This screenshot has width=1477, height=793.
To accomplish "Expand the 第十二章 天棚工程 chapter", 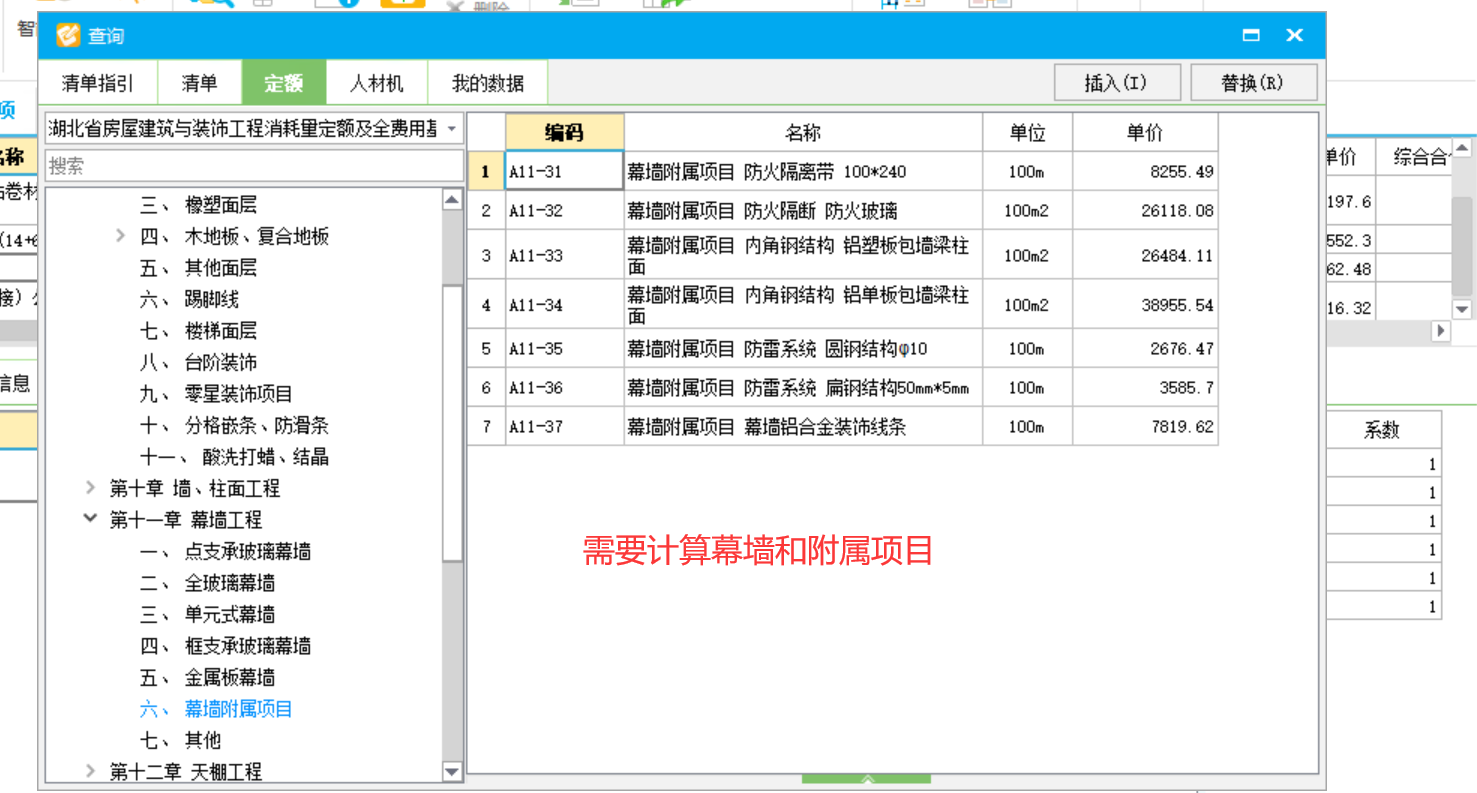I will click(90, 771).
